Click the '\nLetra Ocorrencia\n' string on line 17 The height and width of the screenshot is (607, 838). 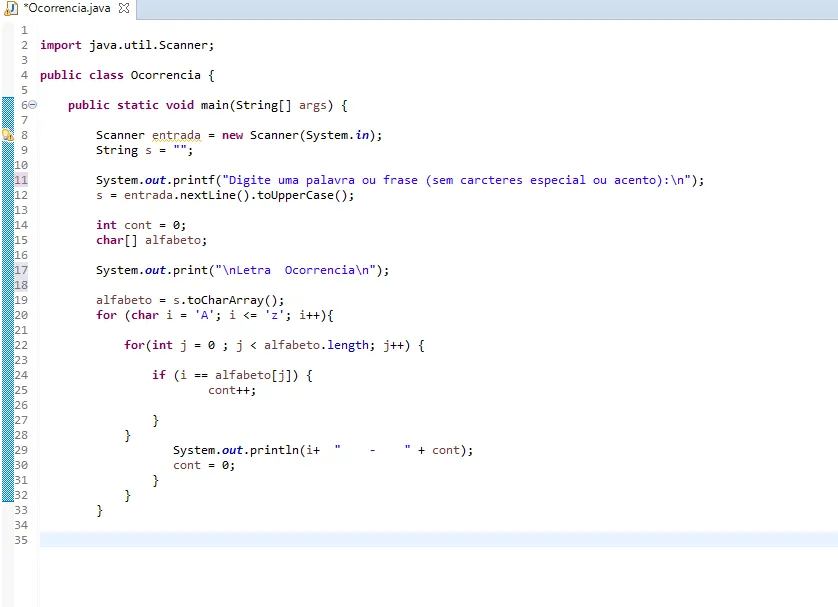(295, 270)
